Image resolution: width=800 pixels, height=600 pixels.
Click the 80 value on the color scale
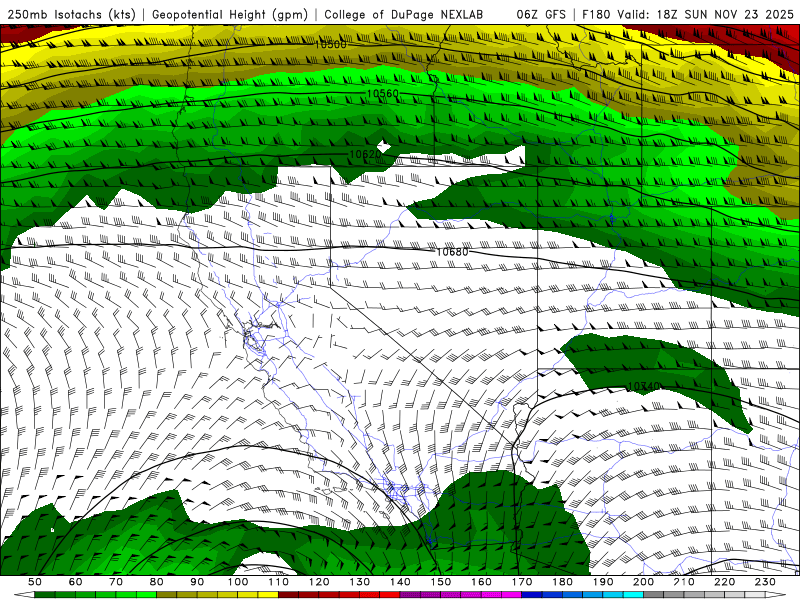[157, 582]
